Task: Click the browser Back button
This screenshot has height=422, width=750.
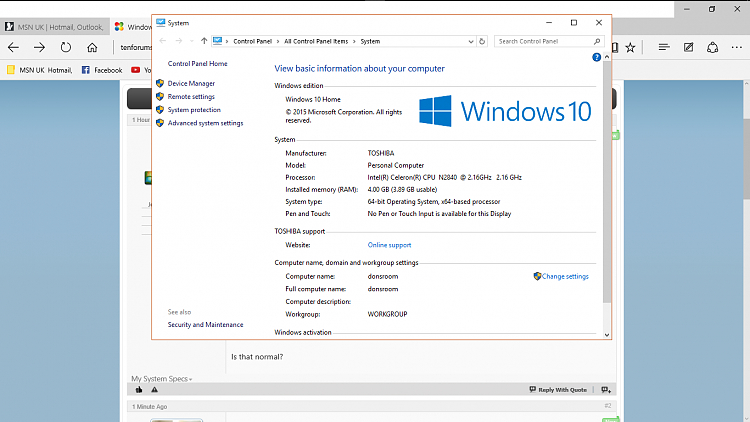Action: pyautogui.click(x=13, y=47)
